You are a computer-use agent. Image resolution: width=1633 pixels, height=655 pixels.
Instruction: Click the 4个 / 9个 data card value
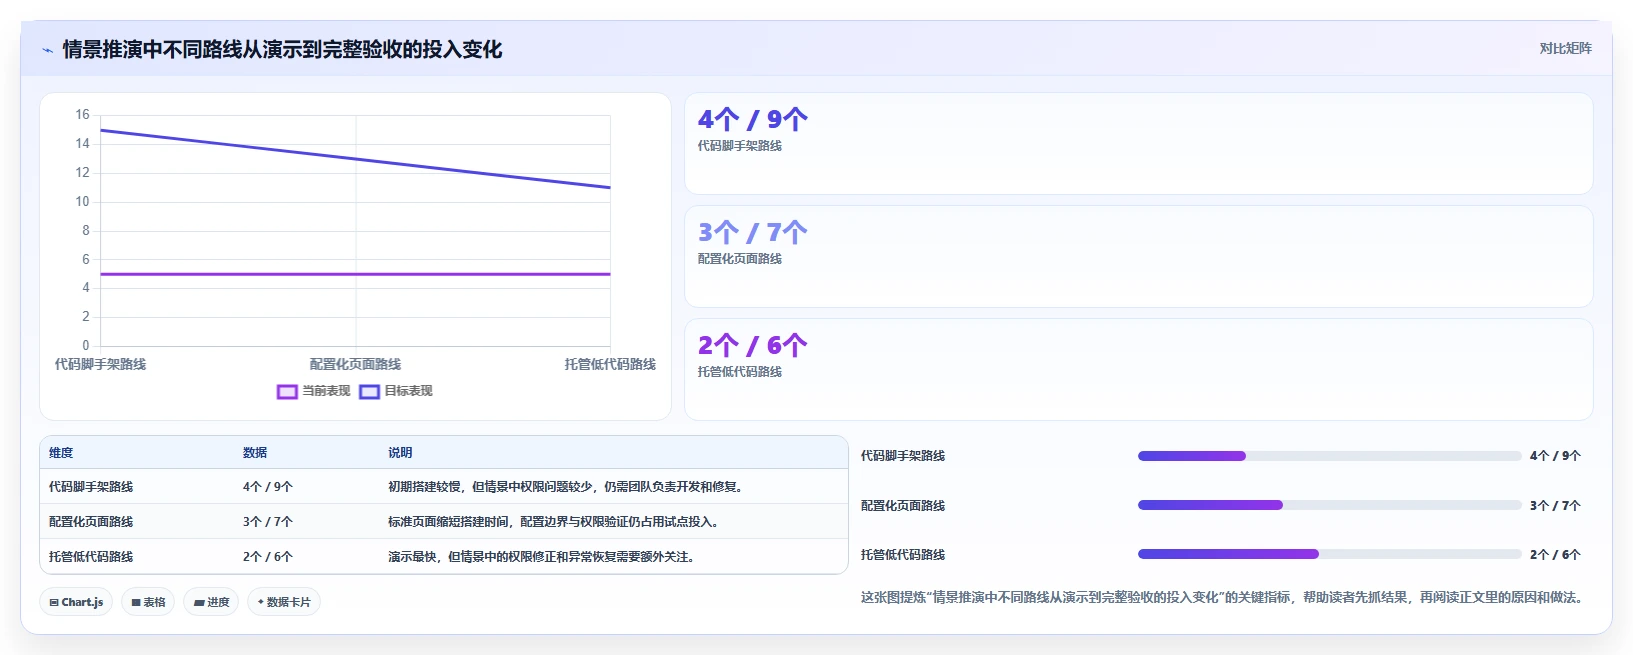(x=752, y=120)
